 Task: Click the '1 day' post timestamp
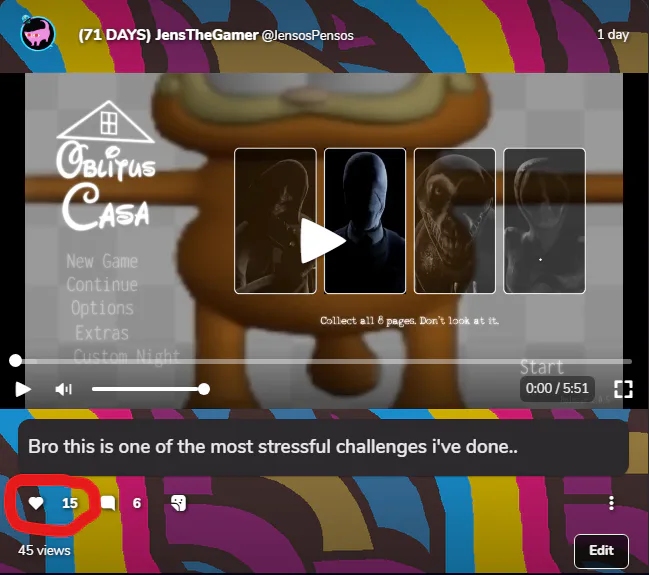[613, 34]
